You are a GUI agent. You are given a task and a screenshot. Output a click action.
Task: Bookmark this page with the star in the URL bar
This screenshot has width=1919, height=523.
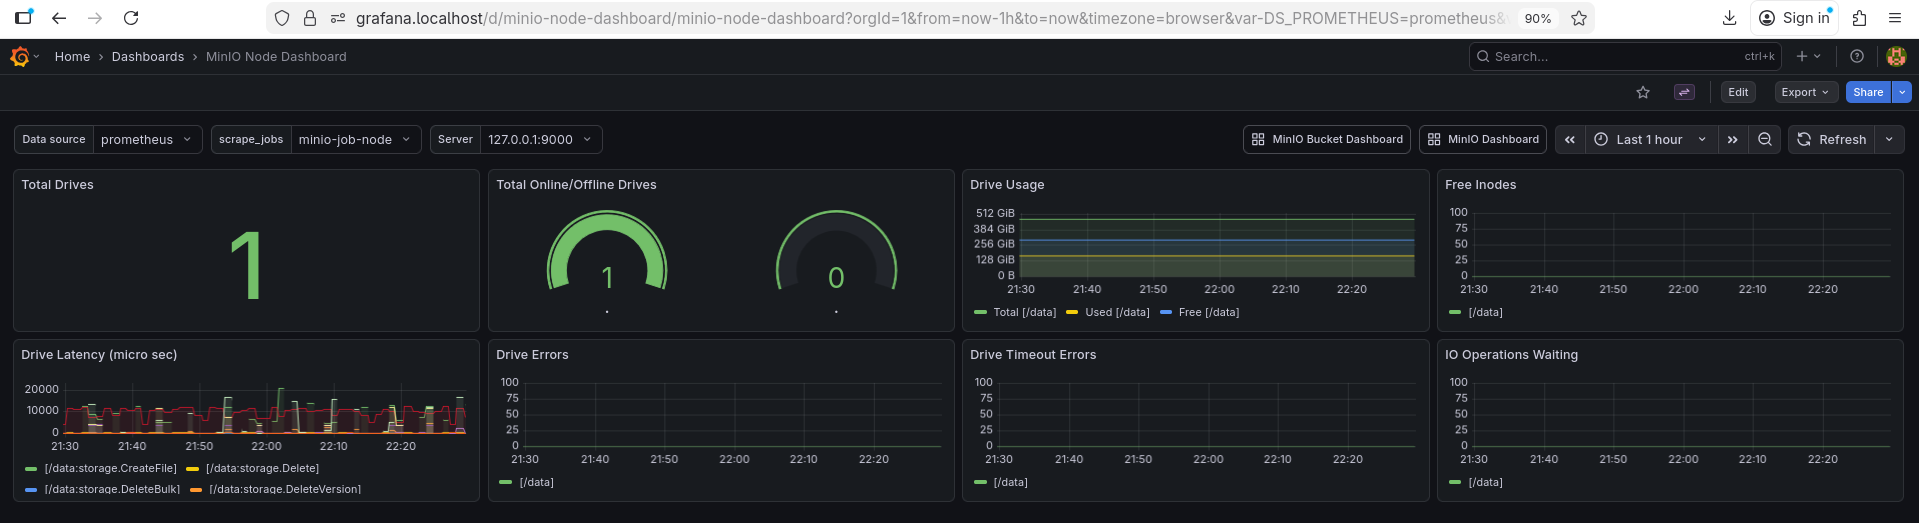click(x=1579, y=18)
